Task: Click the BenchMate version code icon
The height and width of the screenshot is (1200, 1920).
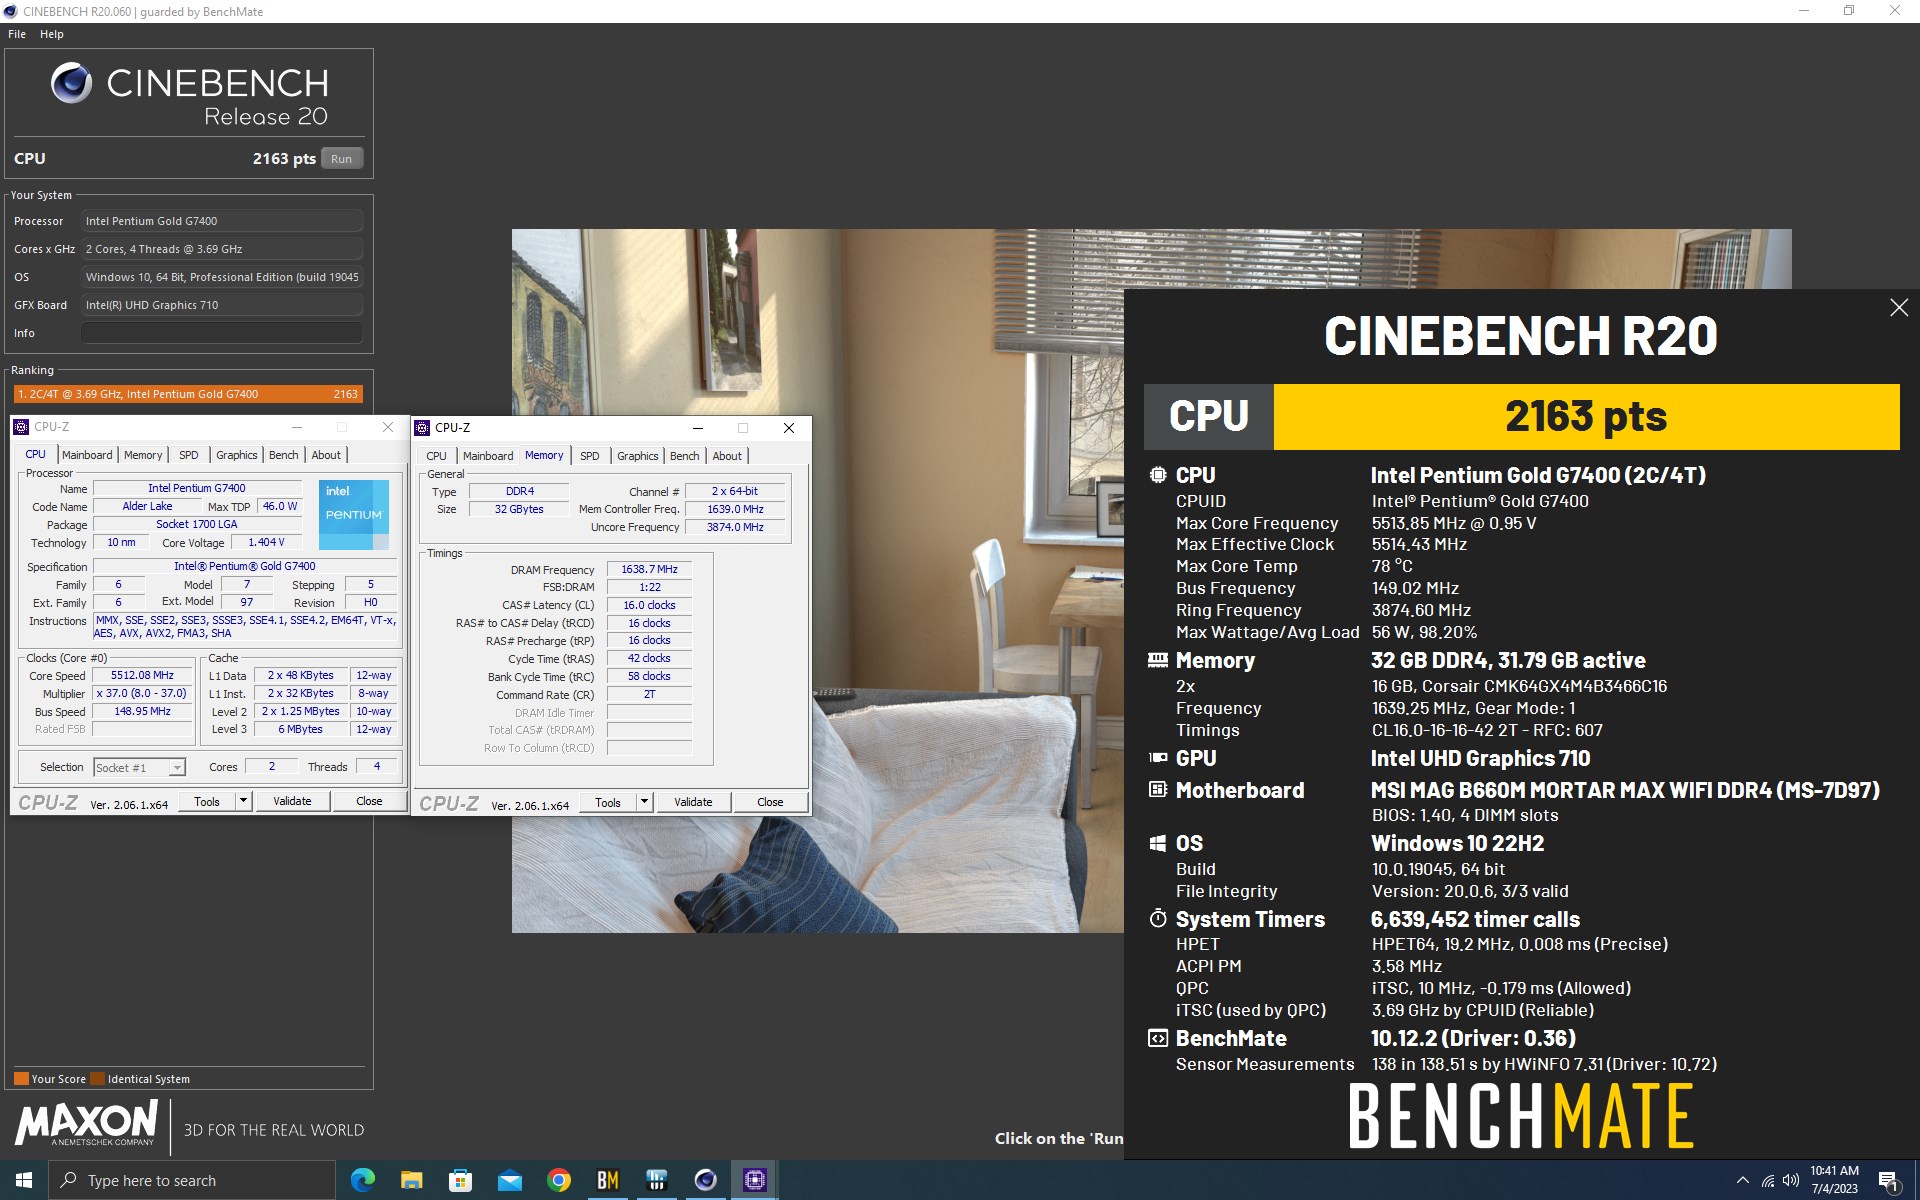Action: [1158, 1038]
